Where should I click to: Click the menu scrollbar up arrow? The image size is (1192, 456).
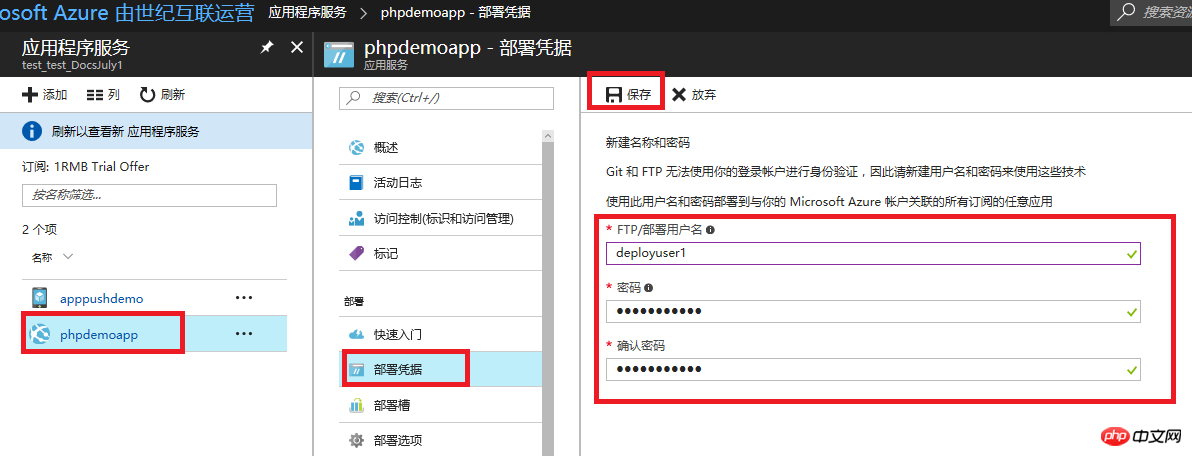point(547,136)
